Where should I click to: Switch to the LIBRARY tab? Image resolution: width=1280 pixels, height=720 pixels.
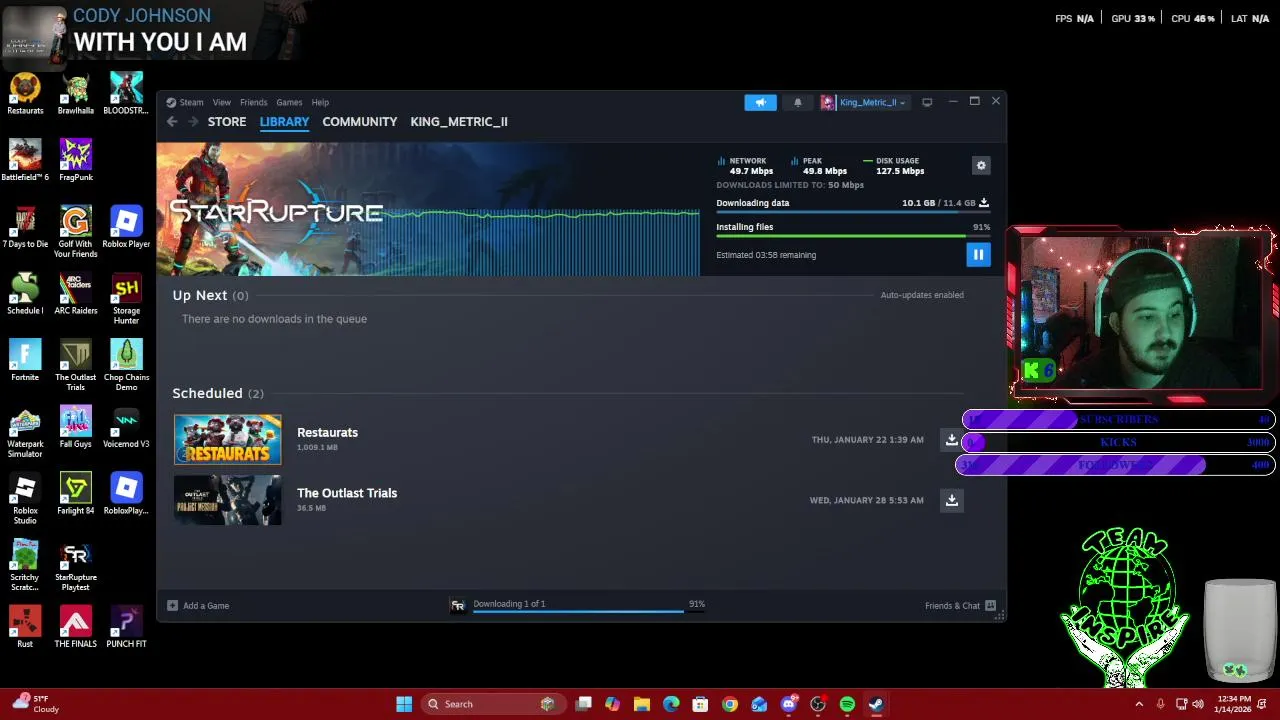tap(284, 122)
